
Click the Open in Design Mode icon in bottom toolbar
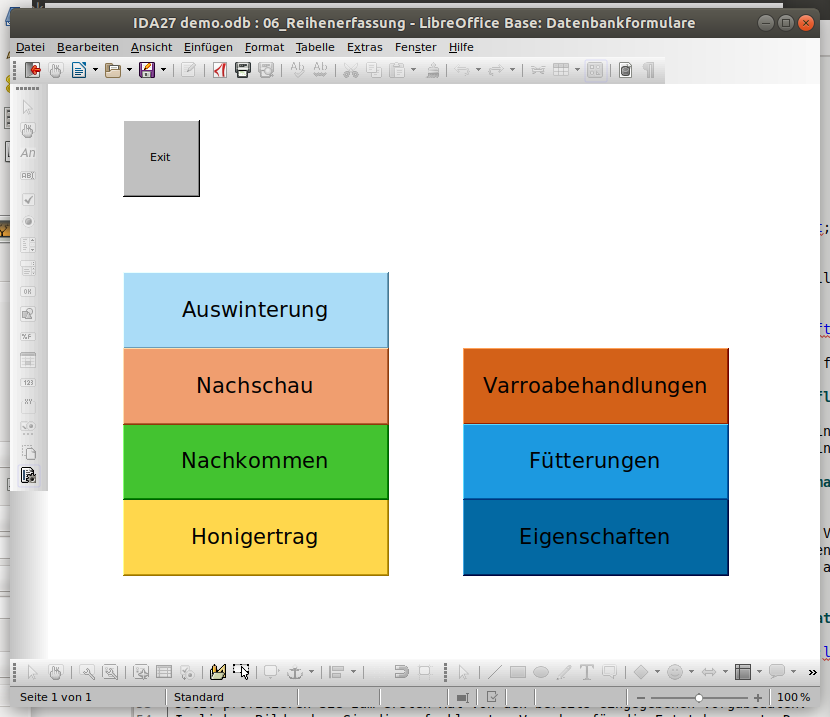coord(218,672)
